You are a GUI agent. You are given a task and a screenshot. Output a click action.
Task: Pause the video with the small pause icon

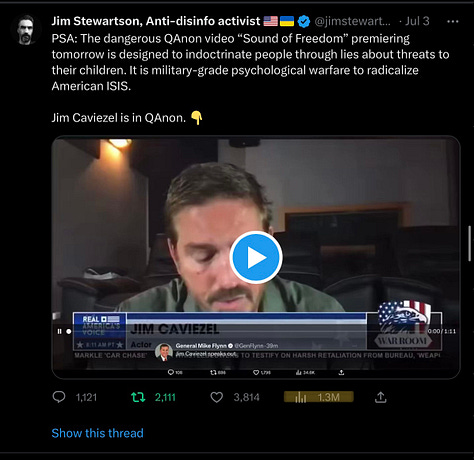coord(59,331)
